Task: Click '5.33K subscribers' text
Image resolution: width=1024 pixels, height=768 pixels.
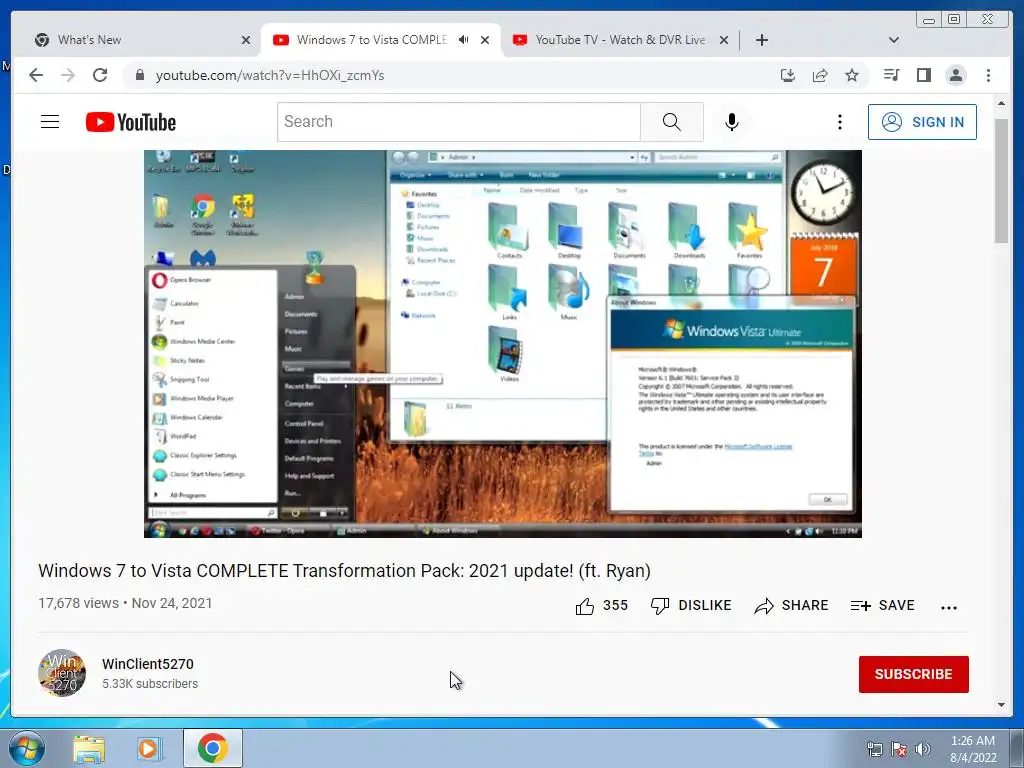Action: [x=150, y=684]
